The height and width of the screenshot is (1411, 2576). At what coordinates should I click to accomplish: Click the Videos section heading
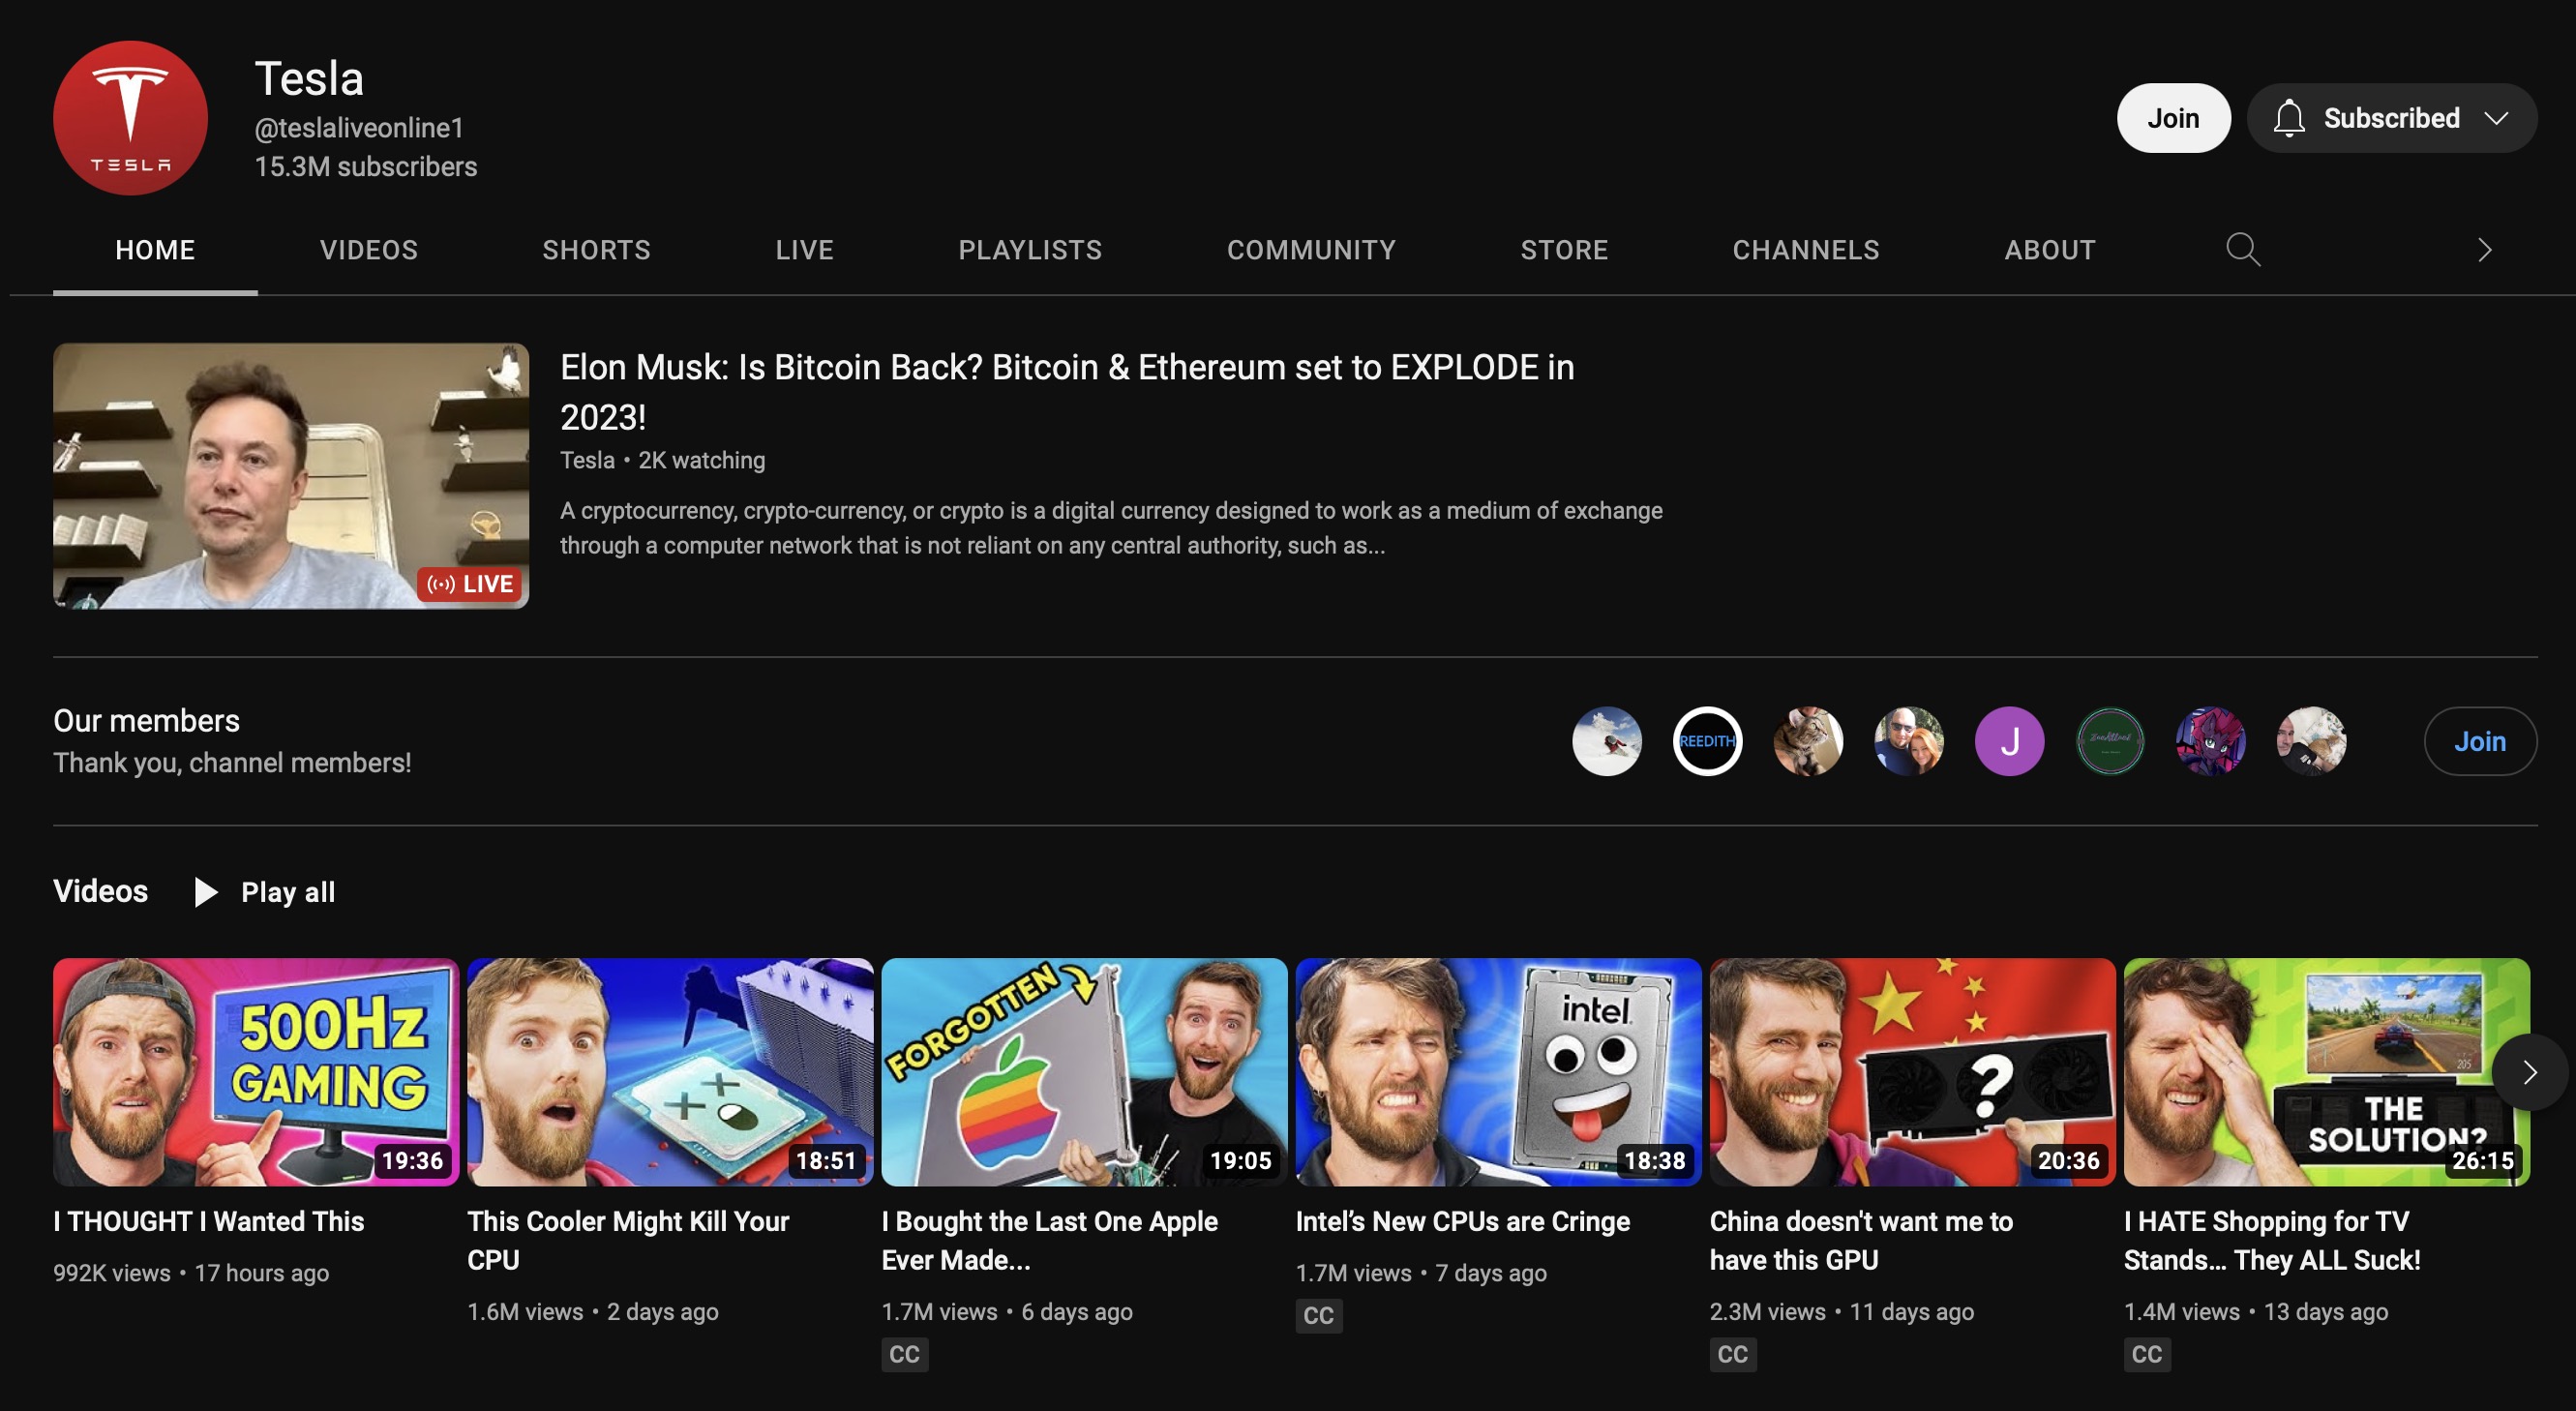(x=101, y=891)
